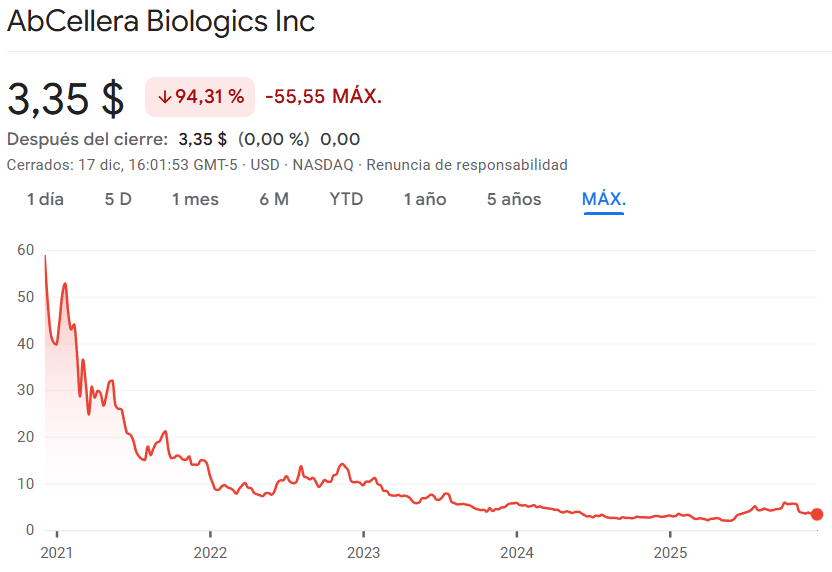Click the 2021 label on the time axis
Screen dimensions: 832x572
click(x=57, y=551)
